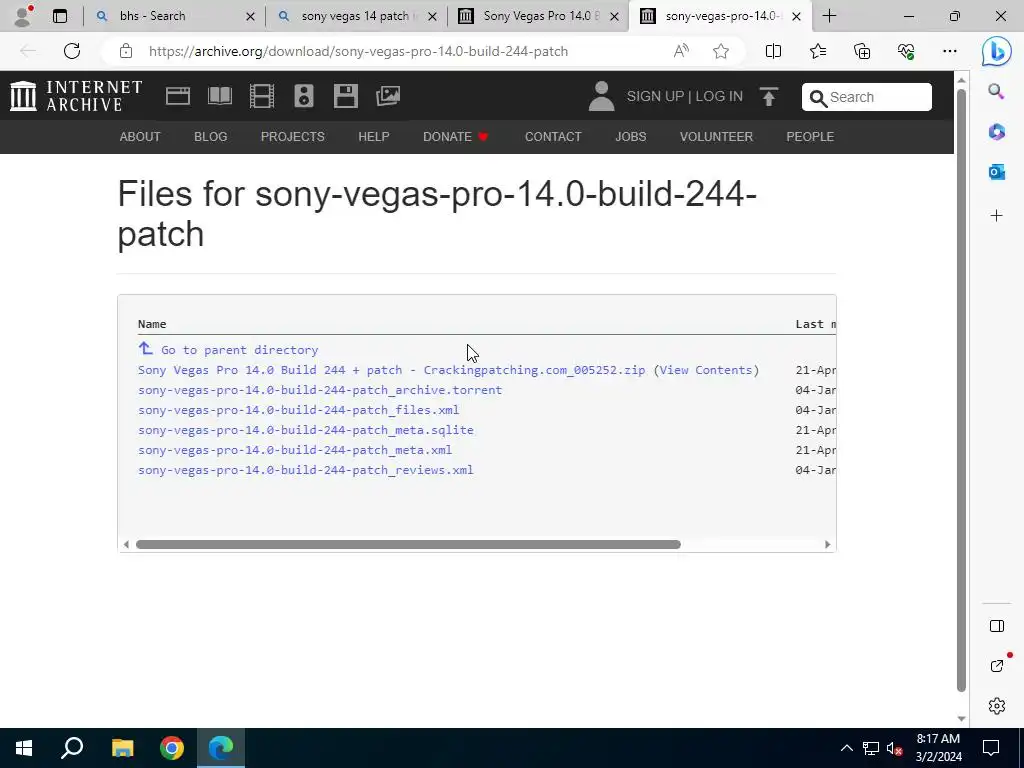
Task: Toggle the sidebar visibility icon
Action: click(996, 626)
